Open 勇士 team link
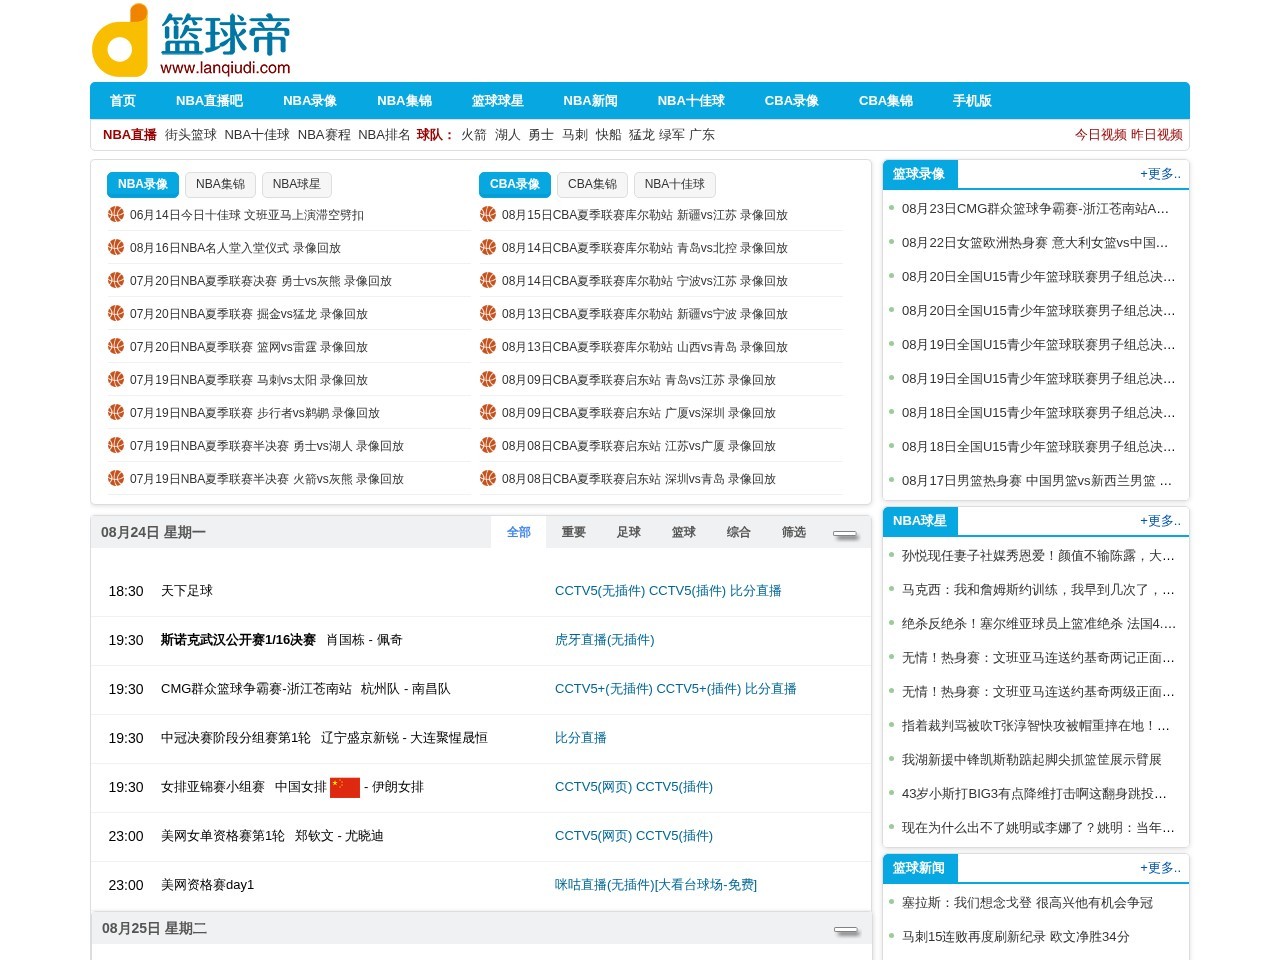Image resolution: width=1280 pixels, height=960 pixels. (x=541, y=135)
